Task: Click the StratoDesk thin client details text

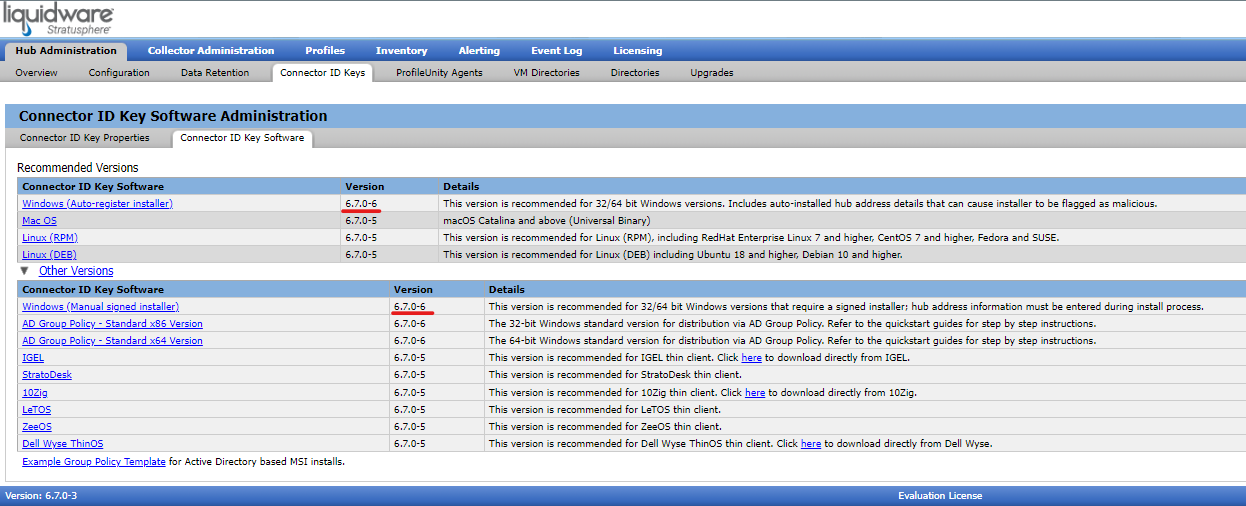Action: pyautogui.click(x=615, y=375)
